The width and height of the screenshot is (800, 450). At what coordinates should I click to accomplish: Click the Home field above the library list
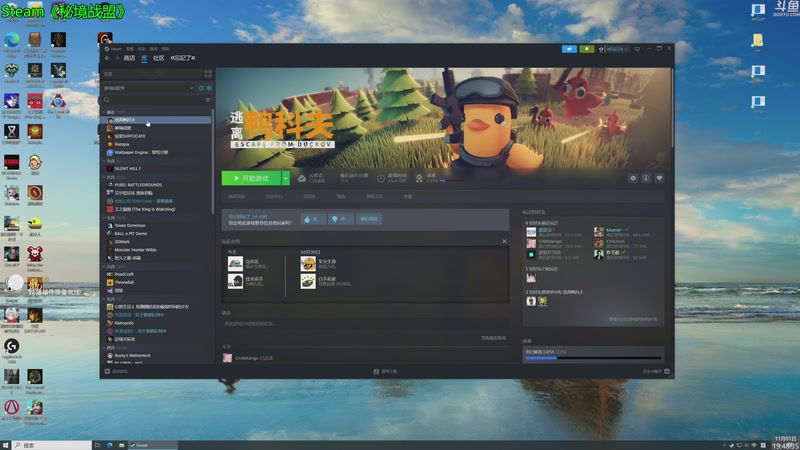152,74
